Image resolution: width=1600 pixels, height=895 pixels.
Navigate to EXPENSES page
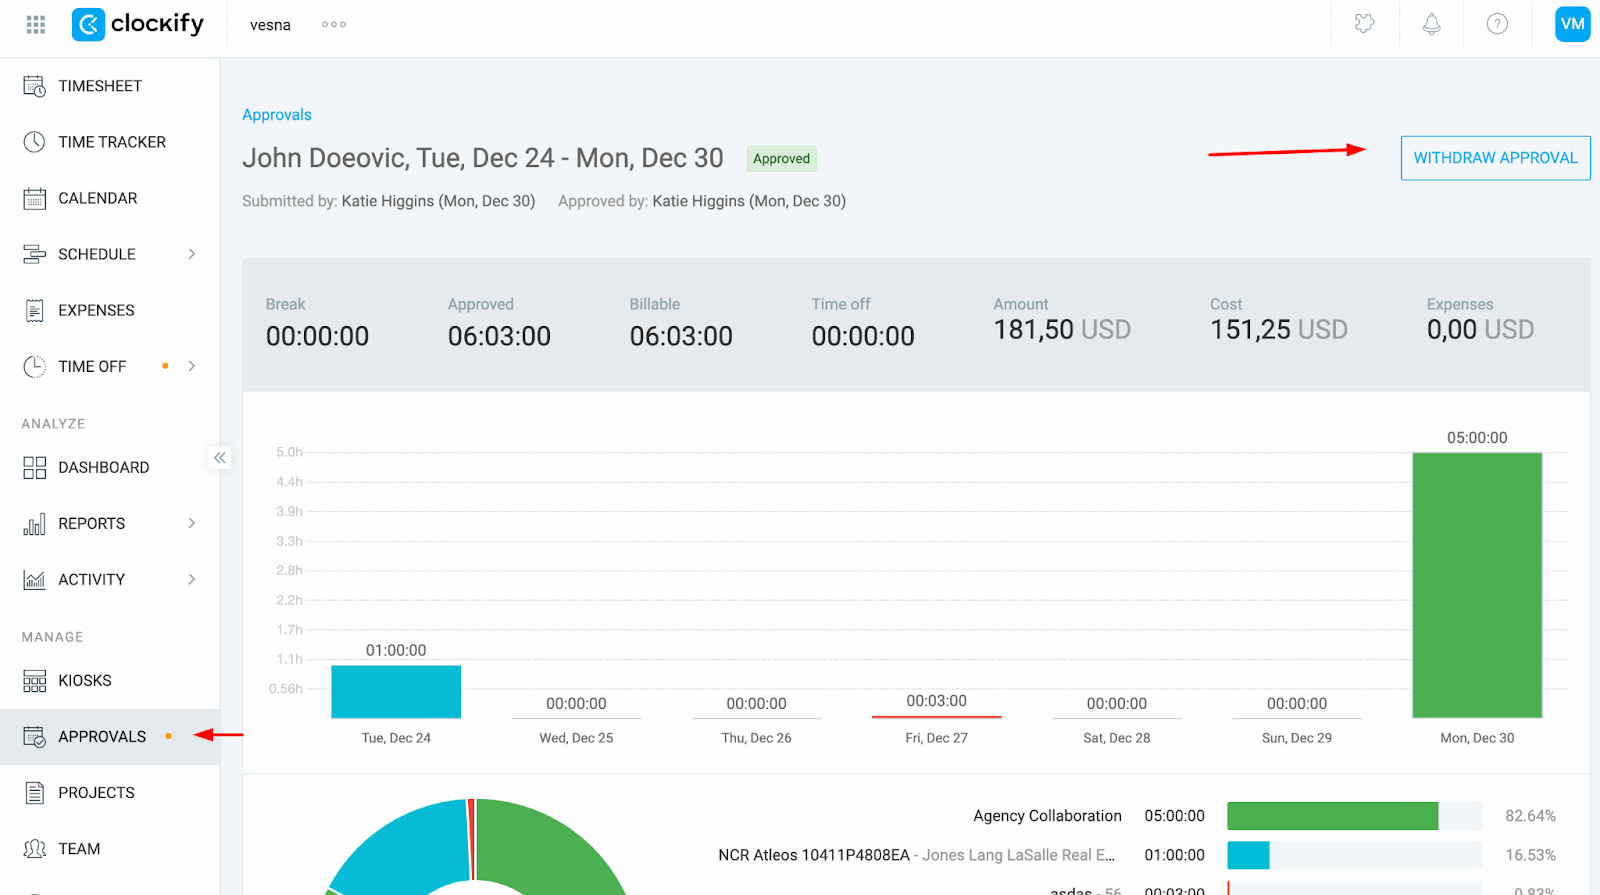point(96,310)
